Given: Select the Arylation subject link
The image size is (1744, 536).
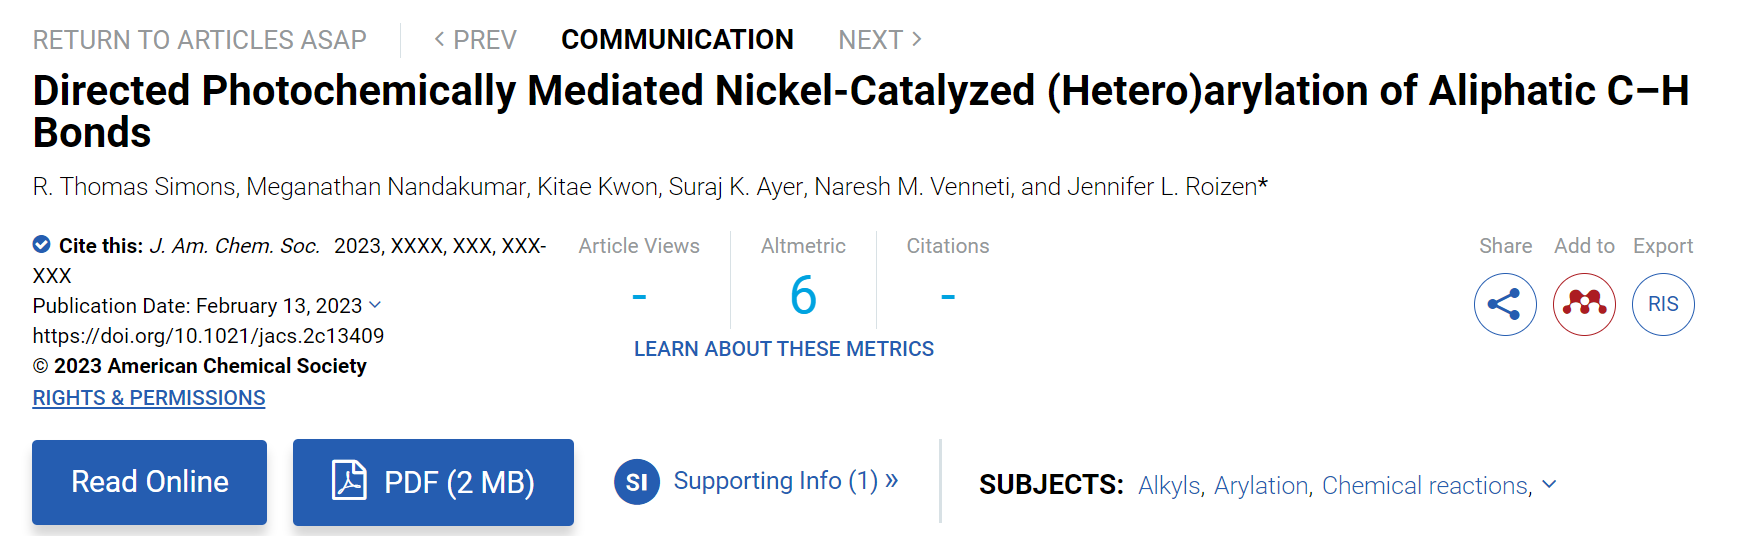Looking at the screenshot, I should tap(1261, 485).
